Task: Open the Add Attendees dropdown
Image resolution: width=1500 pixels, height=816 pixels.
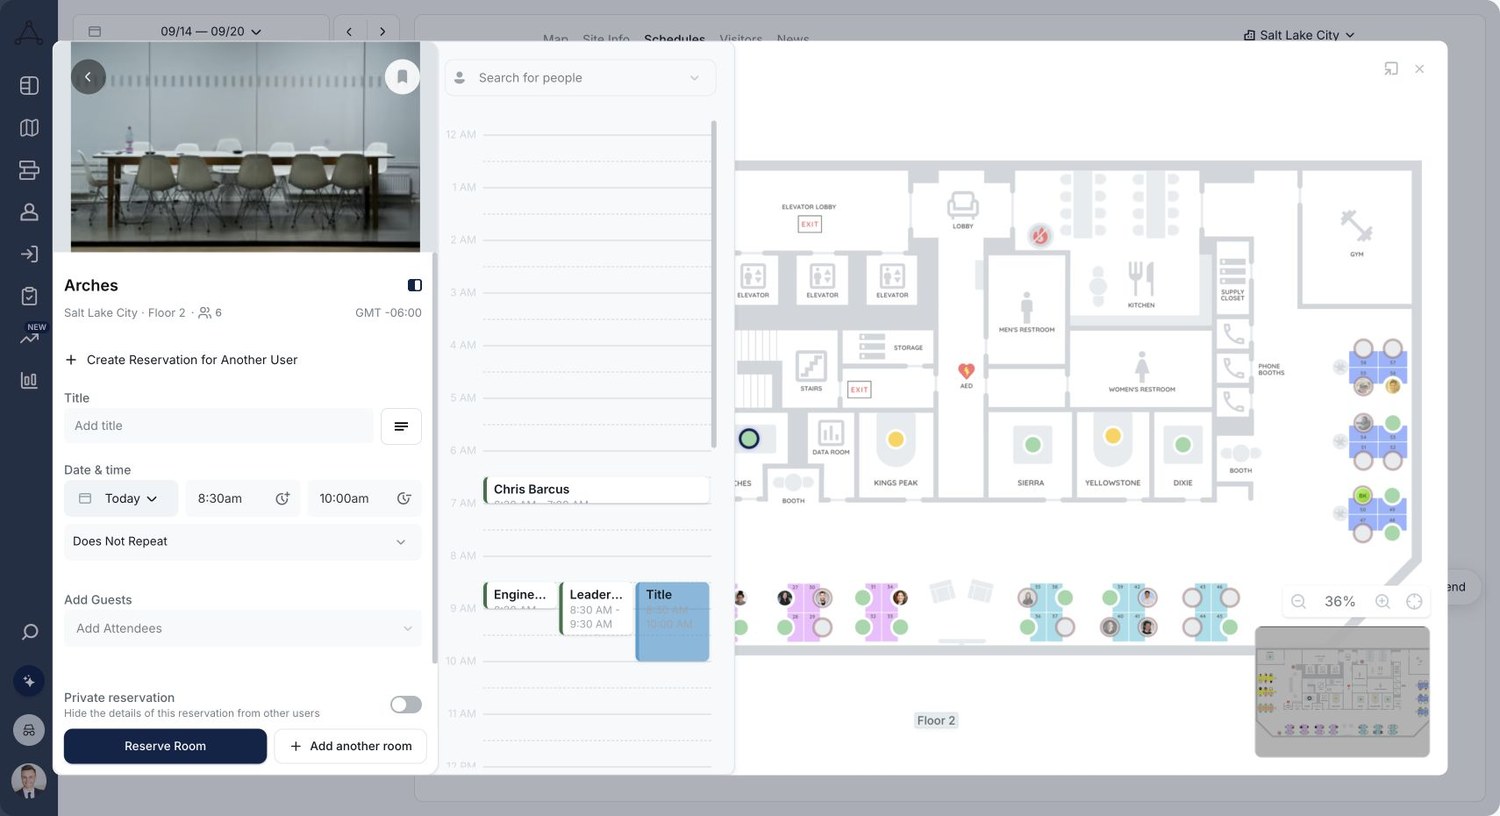Action: pos(242,628)
